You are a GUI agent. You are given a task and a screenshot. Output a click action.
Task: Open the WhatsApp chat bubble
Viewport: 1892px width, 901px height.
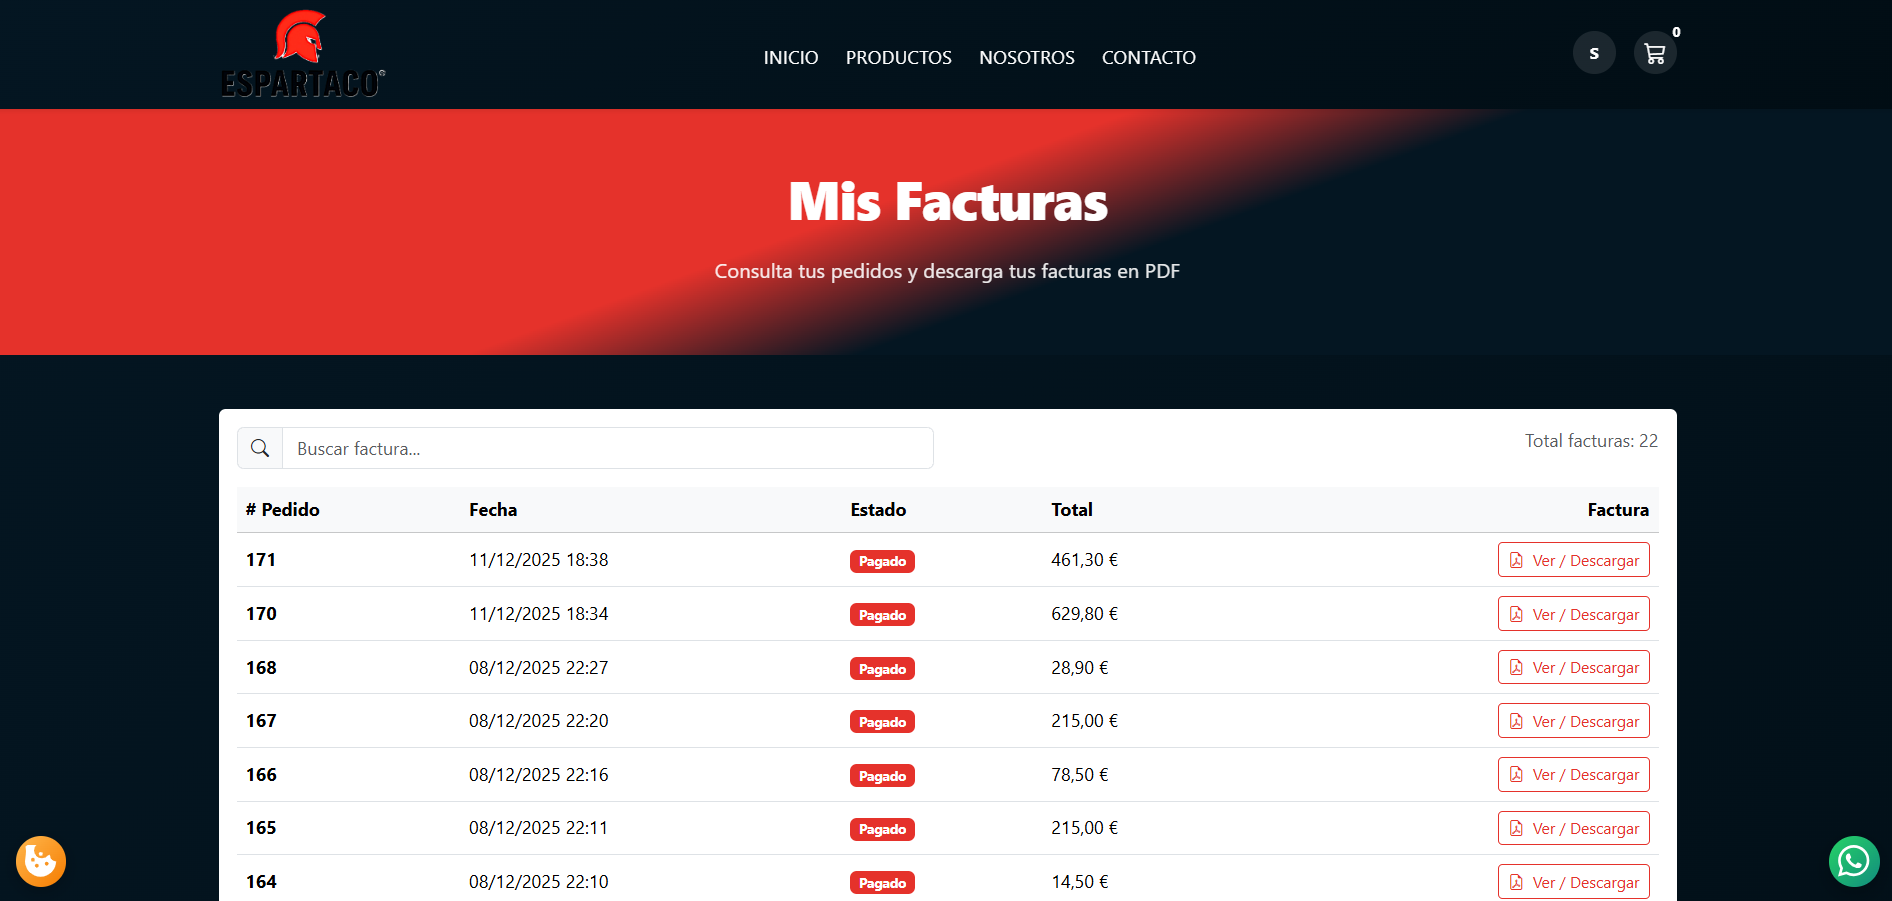[x=1854, y=861]
